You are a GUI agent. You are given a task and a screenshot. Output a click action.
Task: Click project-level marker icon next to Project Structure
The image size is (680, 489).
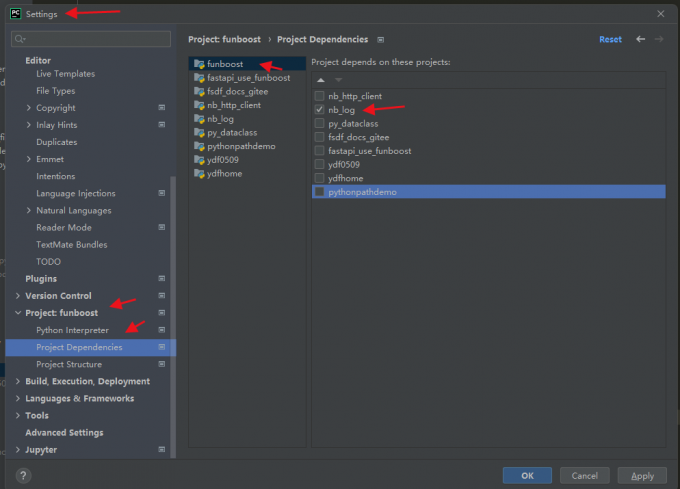tap(162, 364)
